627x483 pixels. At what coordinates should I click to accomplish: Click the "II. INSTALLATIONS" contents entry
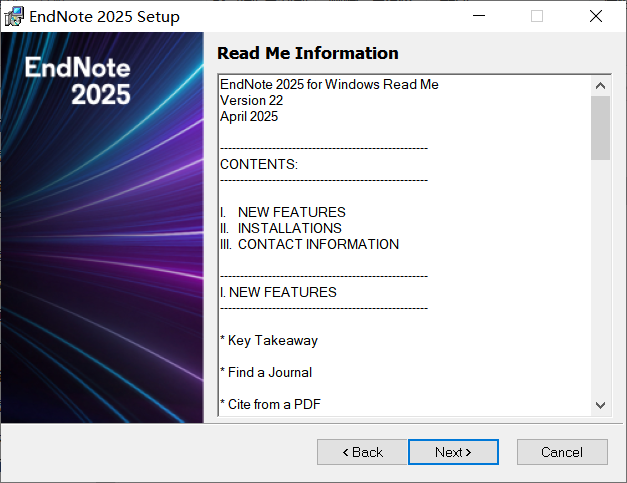point(281,228)
